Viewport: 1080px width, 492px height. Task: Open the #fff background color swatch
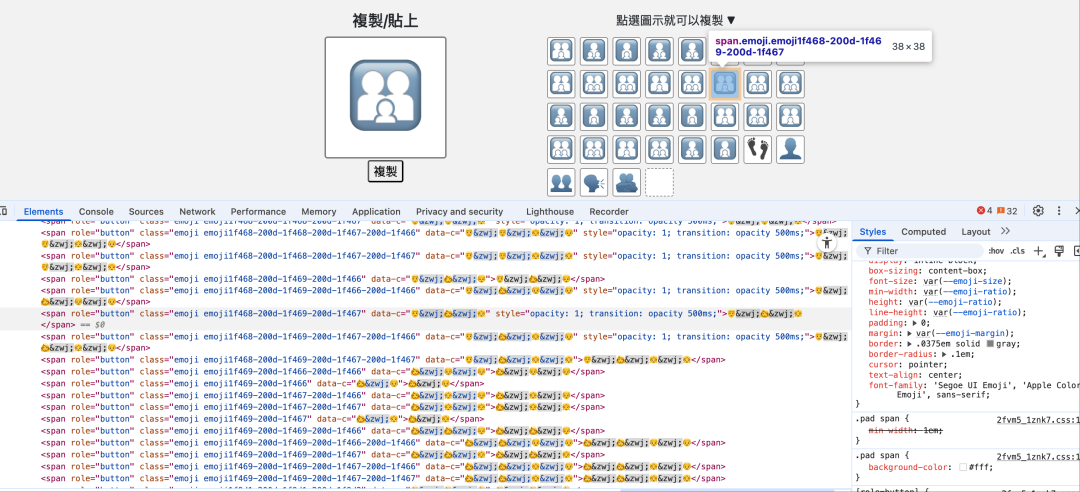[963, 467]
